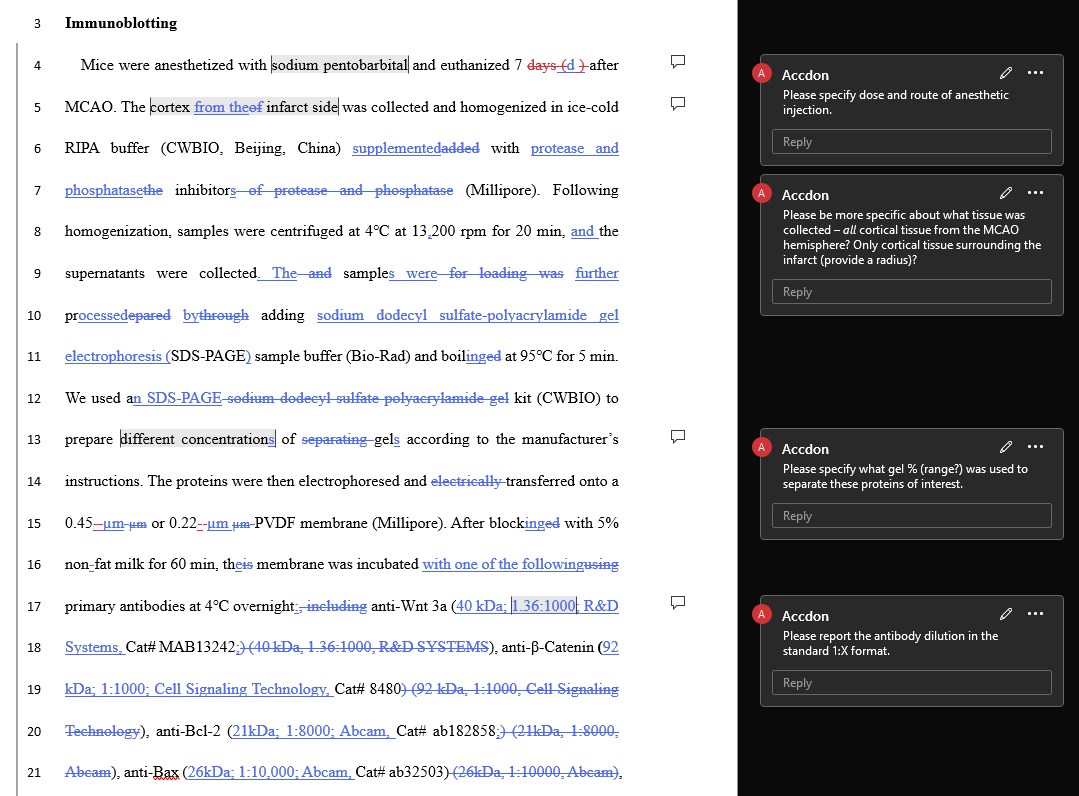
Task: Click pencil icon on tissue collected comment
Action: (1006, 193)
